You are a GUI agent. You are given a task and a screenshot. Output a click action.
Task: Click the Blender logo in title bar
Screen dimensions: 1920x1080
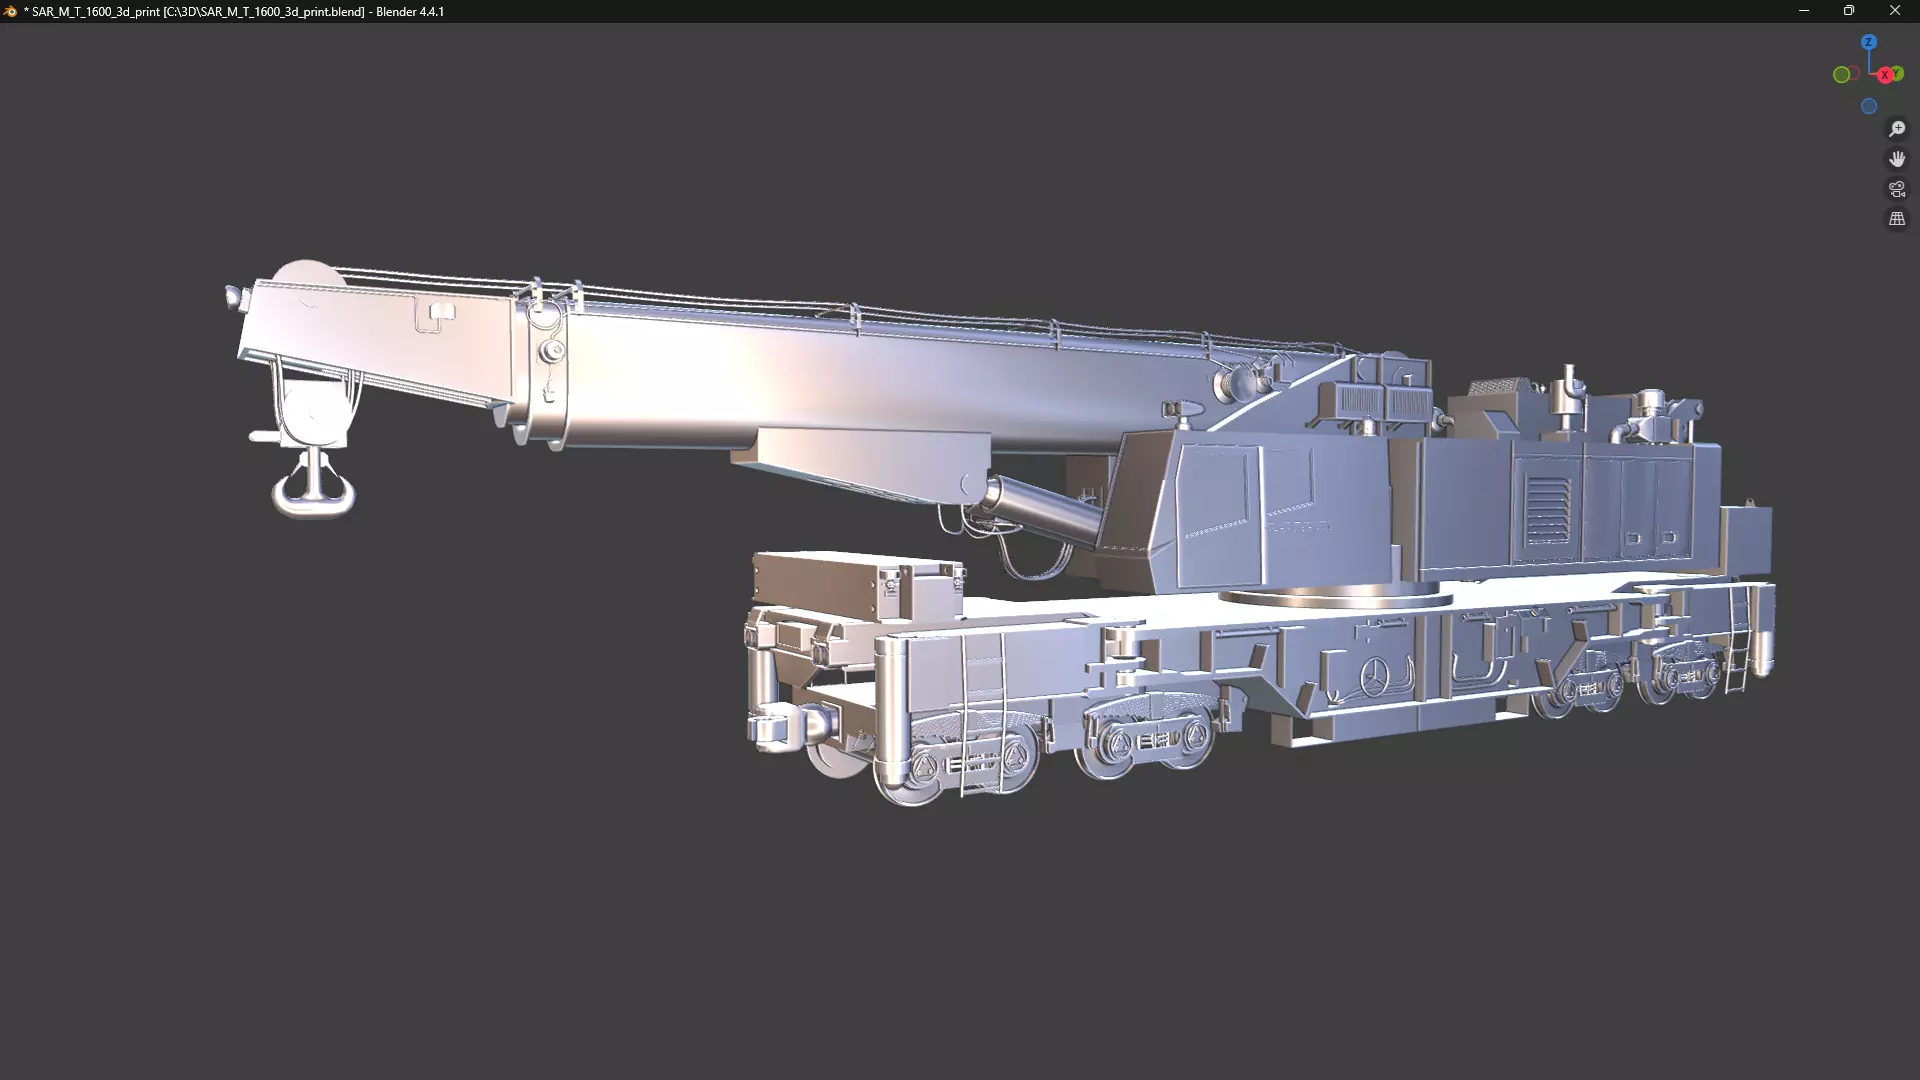pos(11,12)
